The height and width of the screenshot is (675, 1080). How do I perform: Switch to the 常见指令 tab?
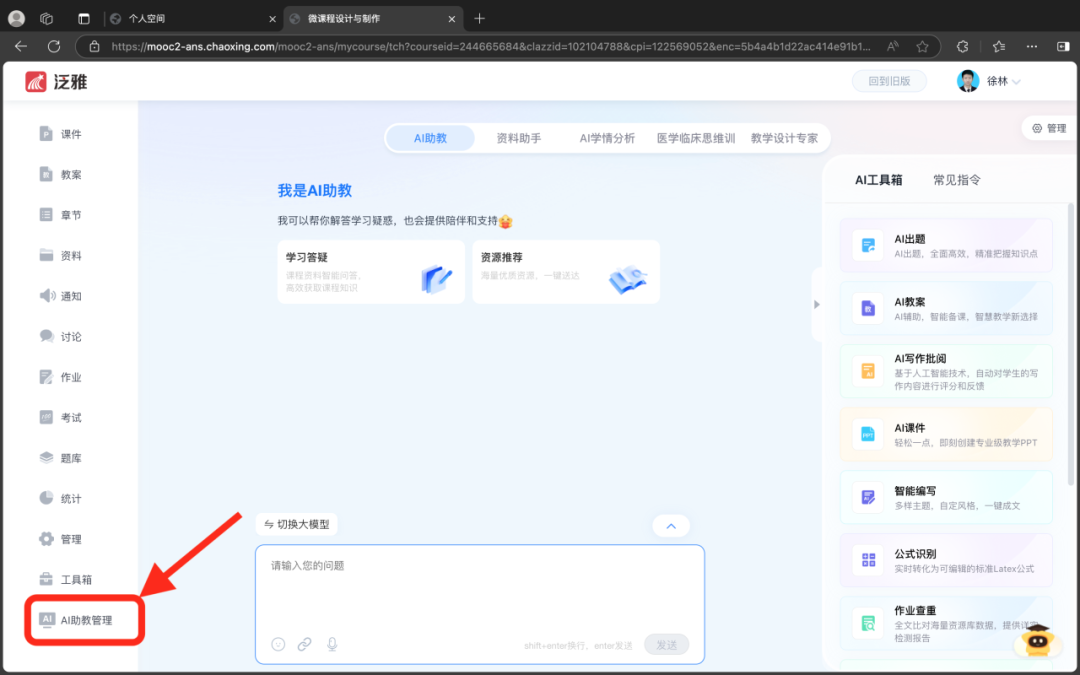957,180
